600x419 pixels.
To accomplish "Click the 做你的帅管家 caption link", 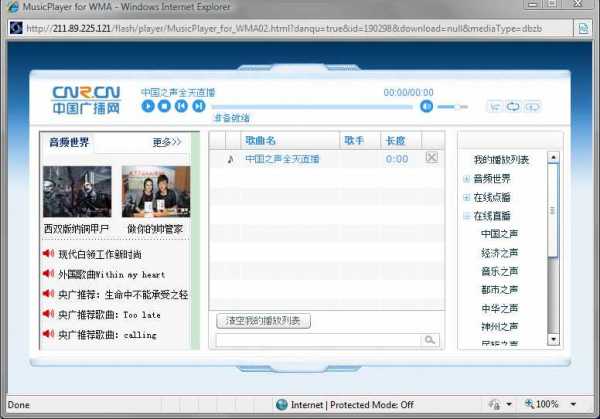I will point(155,229).
